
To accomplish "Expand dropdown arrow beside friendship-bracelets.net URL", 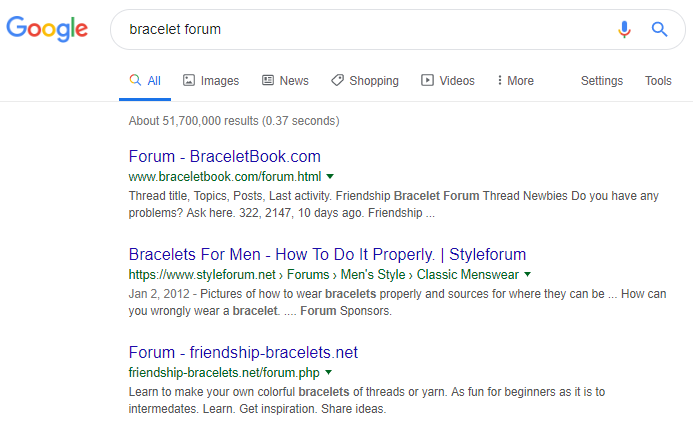I will click(x=328, y=372).
